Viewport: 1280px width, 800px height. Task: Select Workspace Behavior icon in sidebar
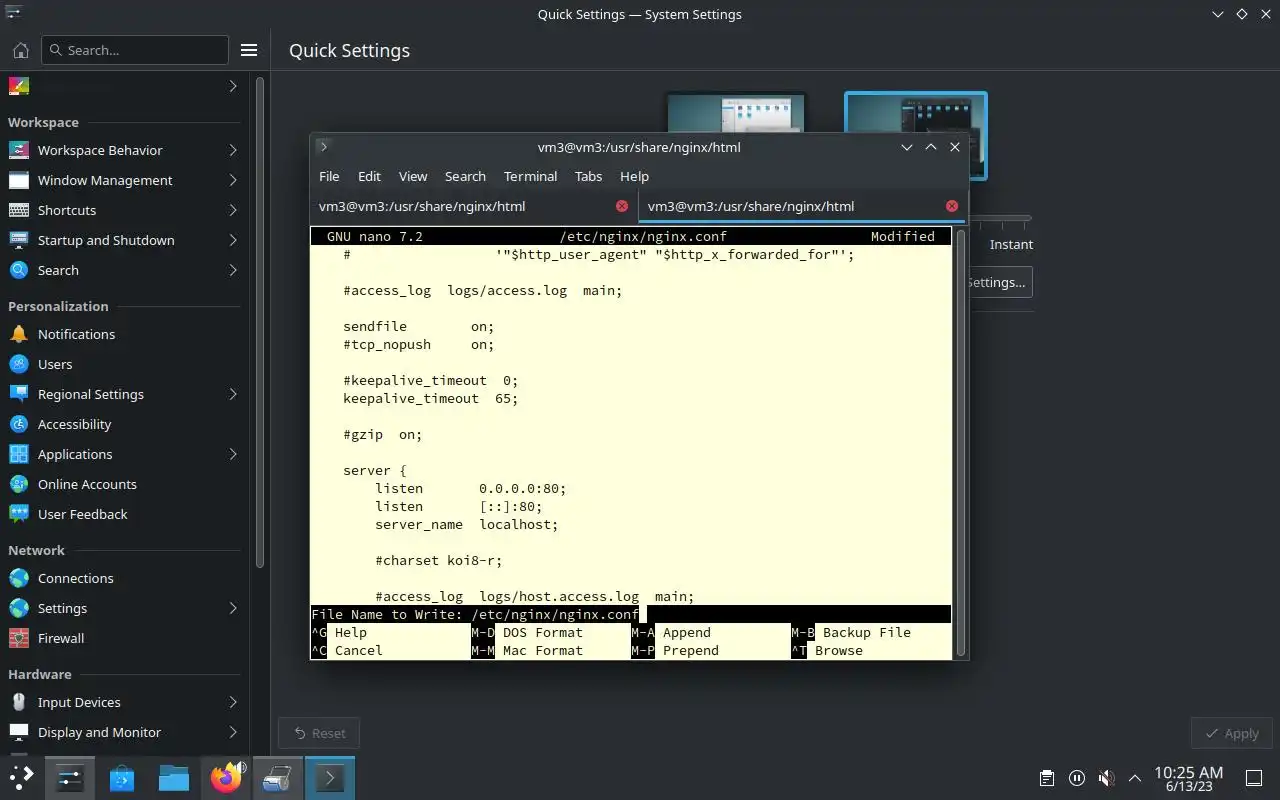(19, 150)
